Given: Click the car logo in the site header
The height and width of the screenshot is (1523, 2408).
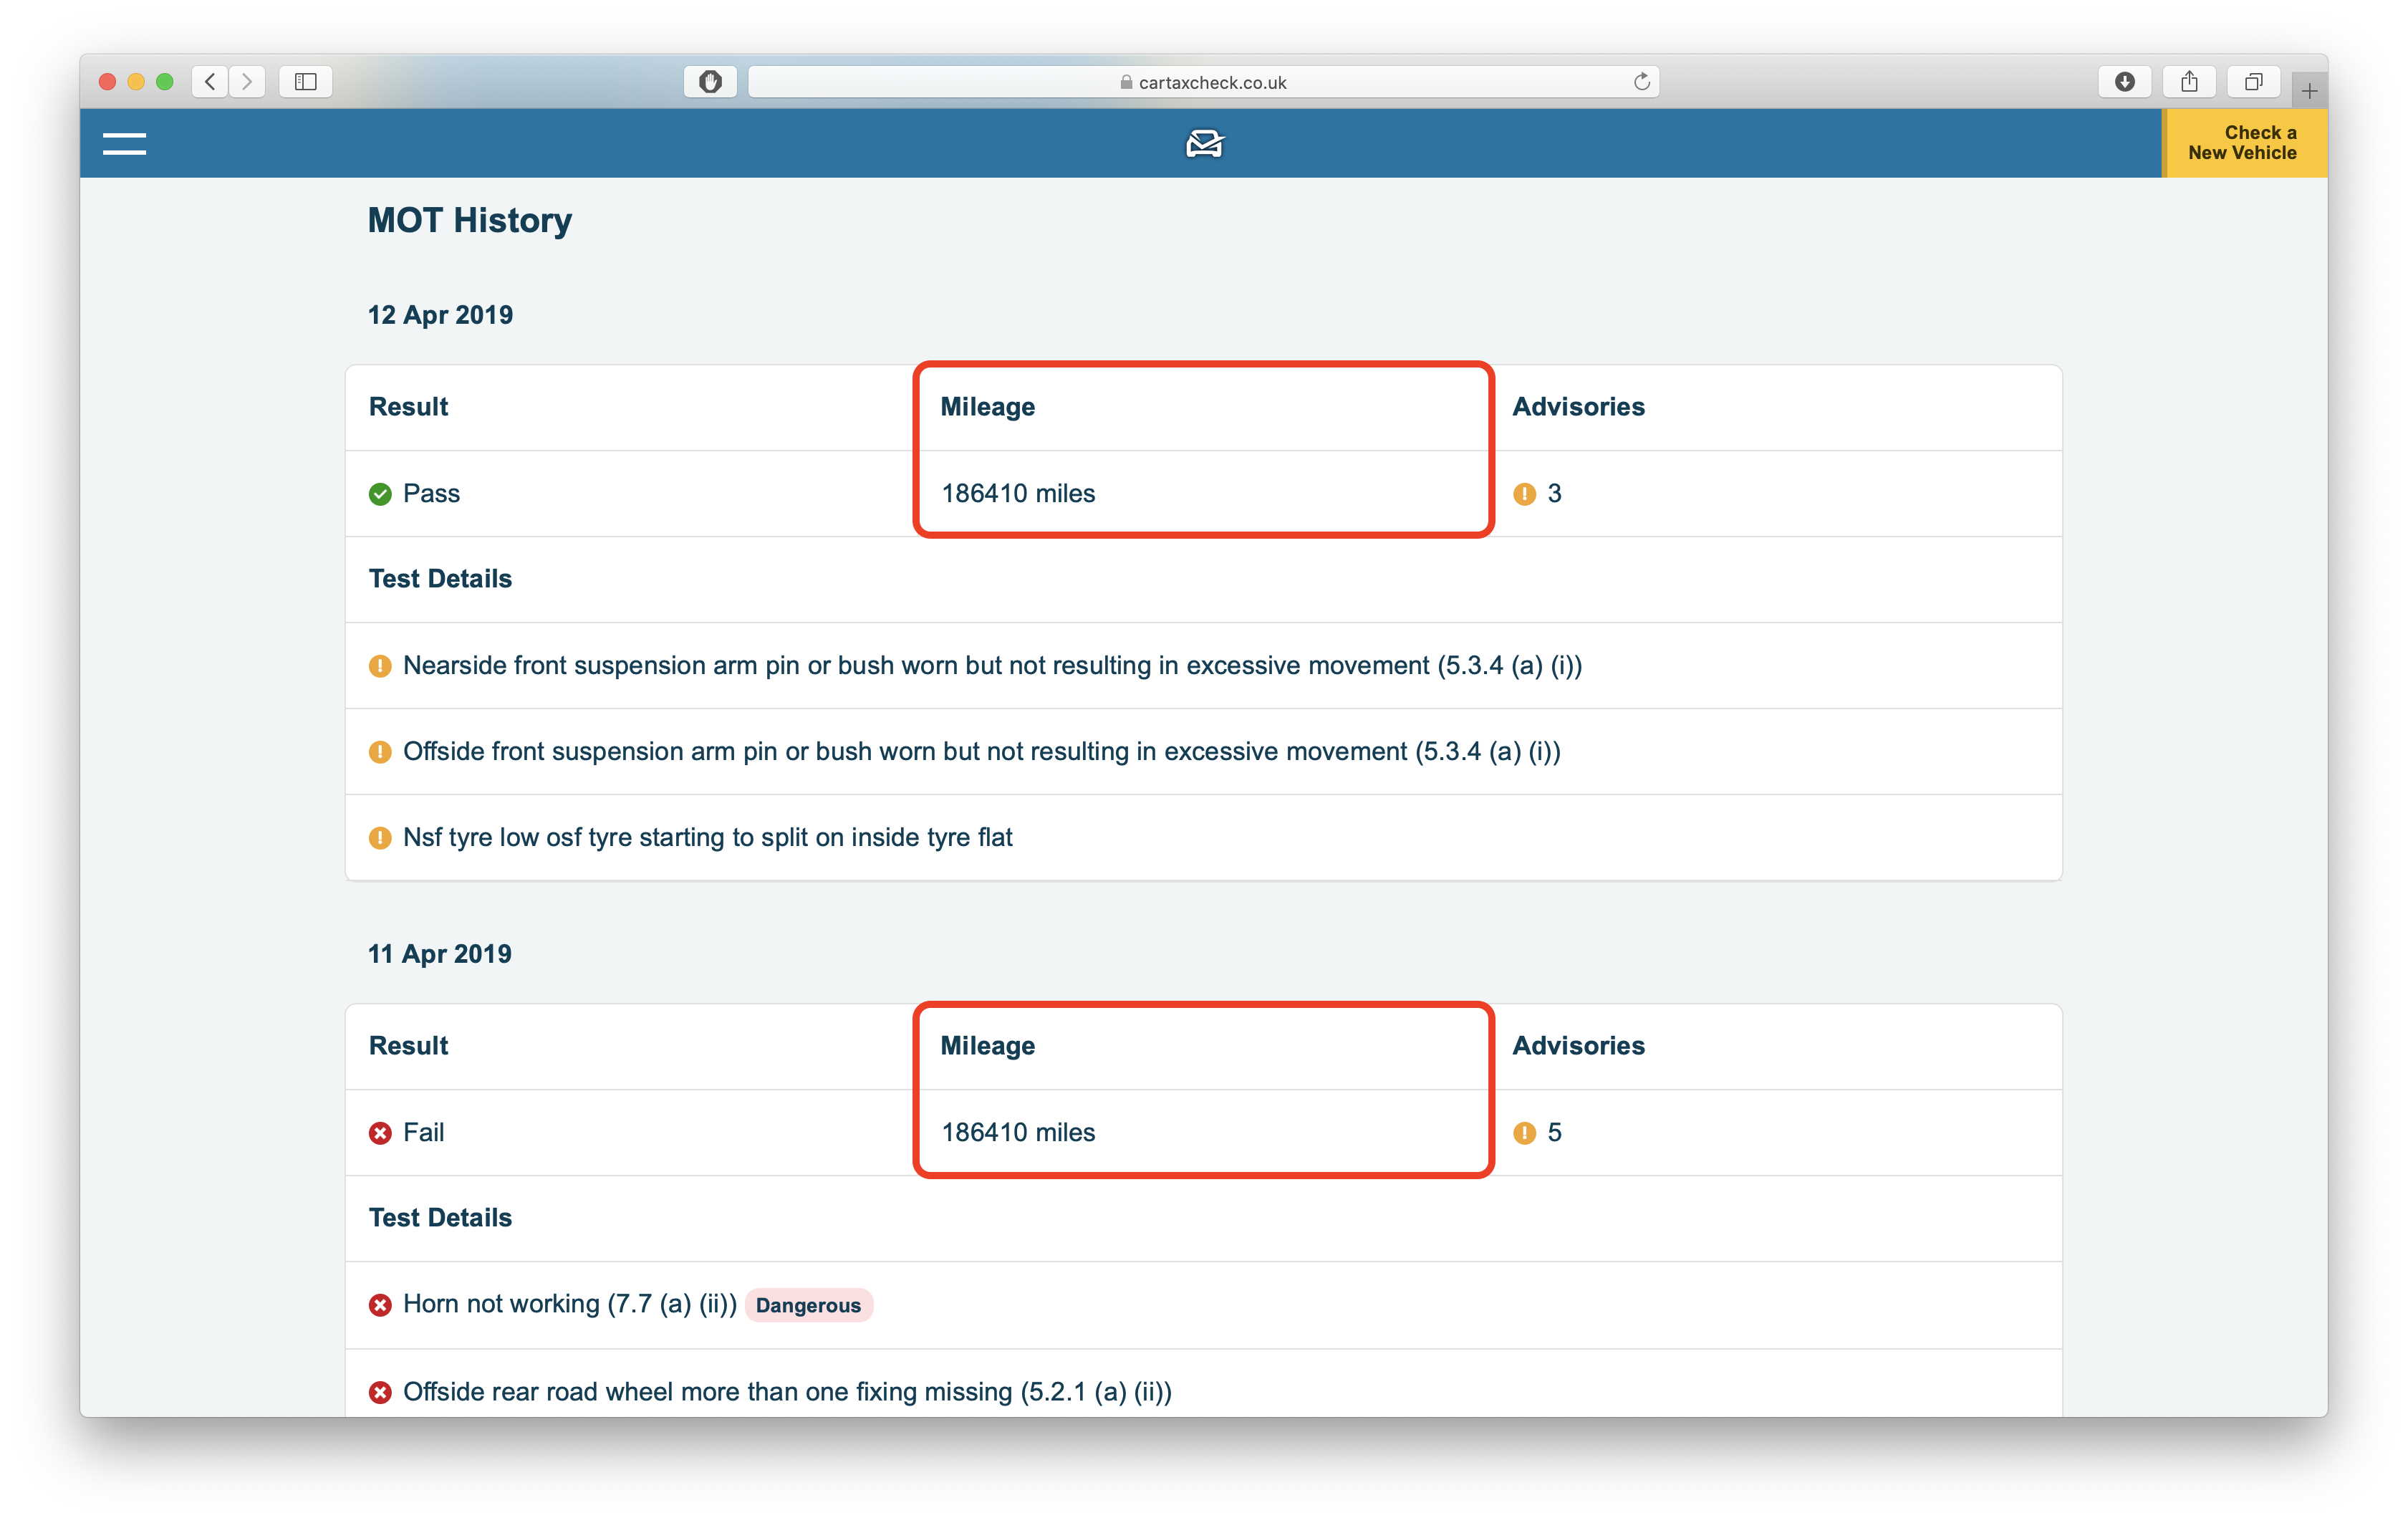Looking at the screenshot, I should (1204, 144).
